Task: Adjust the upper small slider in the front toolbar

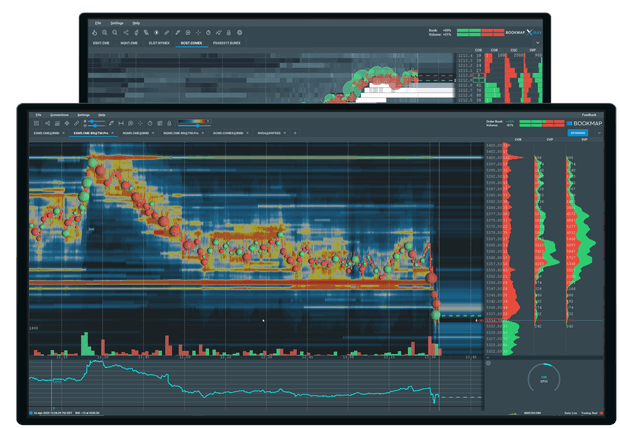Action: point(96,121)
